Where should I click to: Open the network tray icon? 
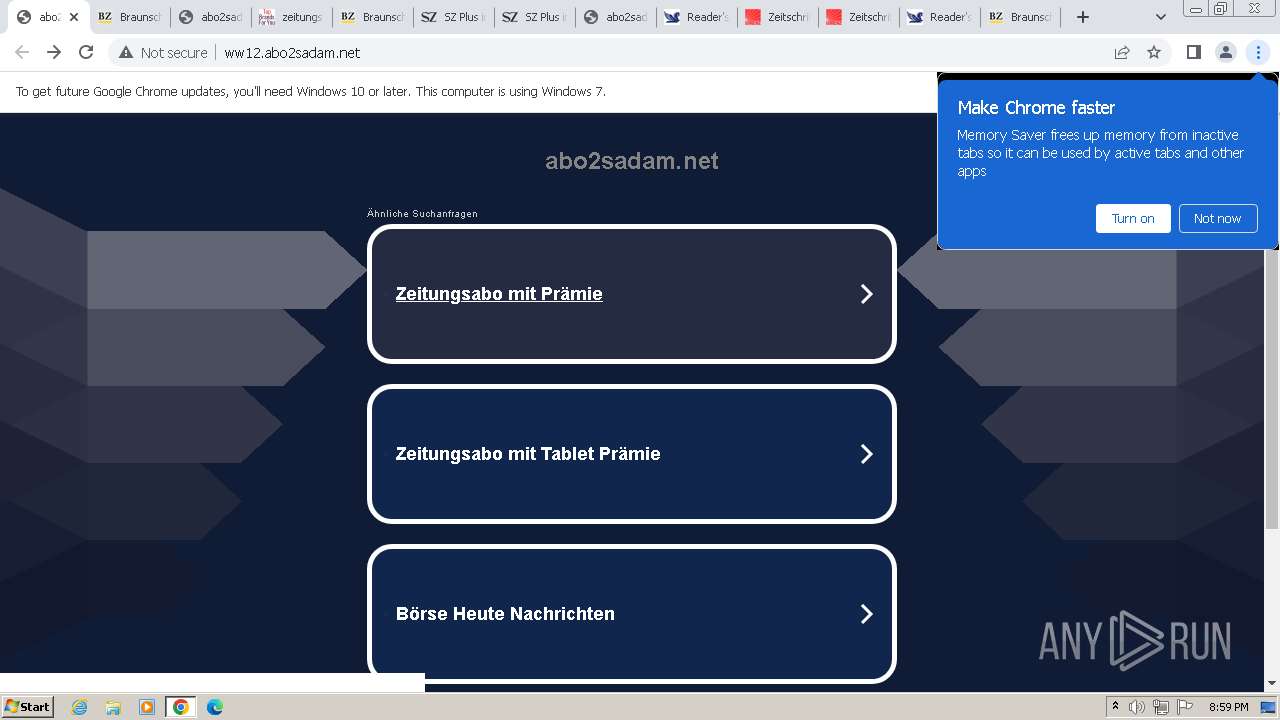pos(1161,707)
